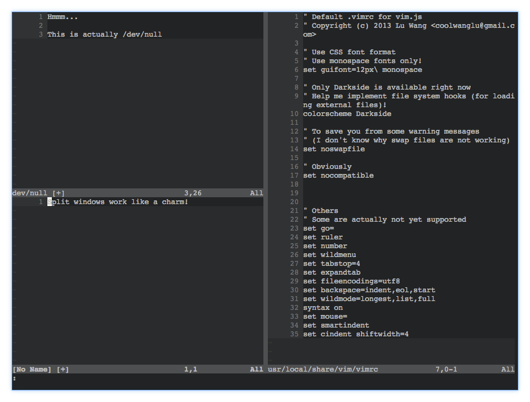
Task: Click comment 'Some are actually not yet supported'
Action: pyautogui.click(x=385, y=219)
